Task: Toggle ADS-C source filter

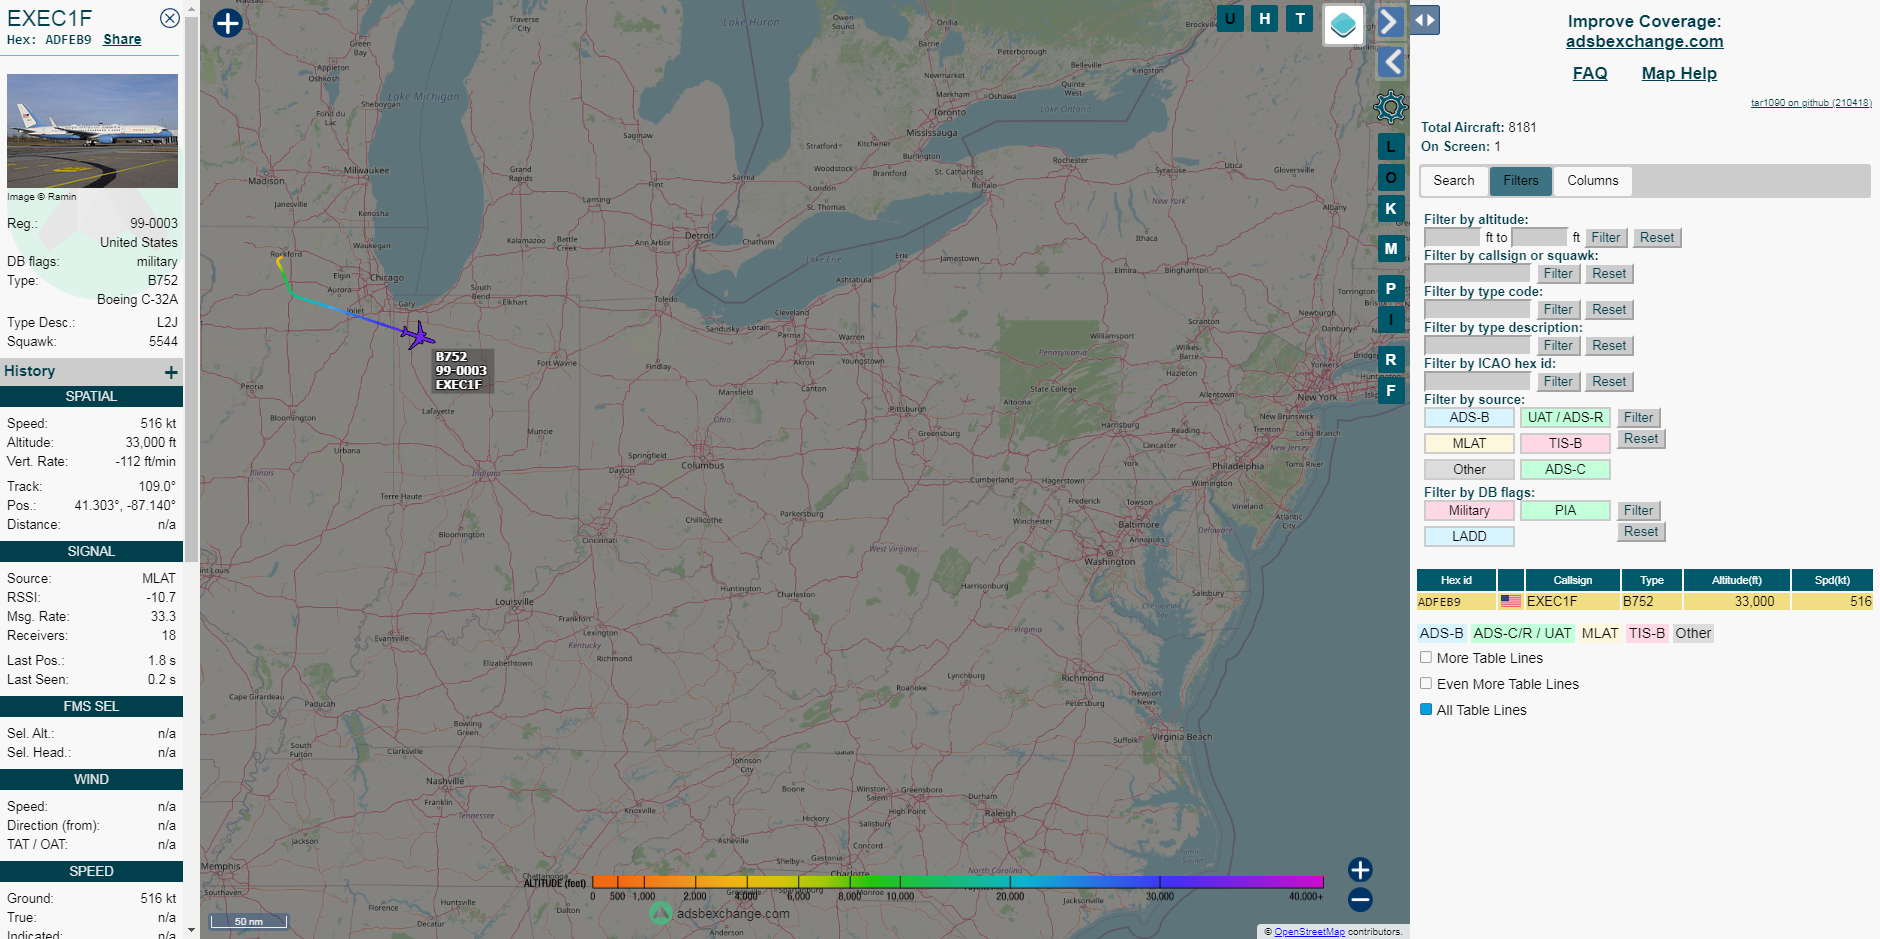Action: click(1565, 470)
